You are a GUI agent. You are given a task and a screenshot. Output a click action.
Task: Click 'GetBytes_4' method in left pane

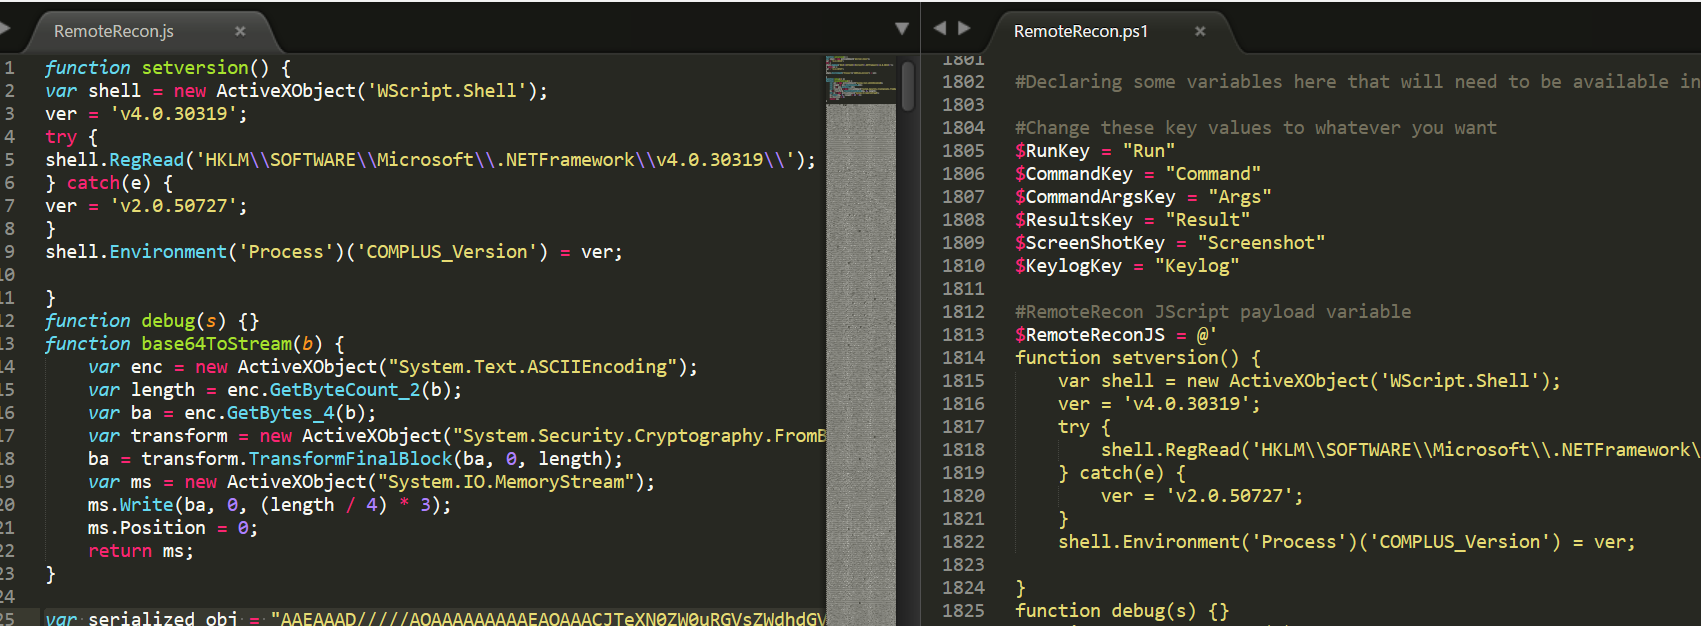(280, 413)
